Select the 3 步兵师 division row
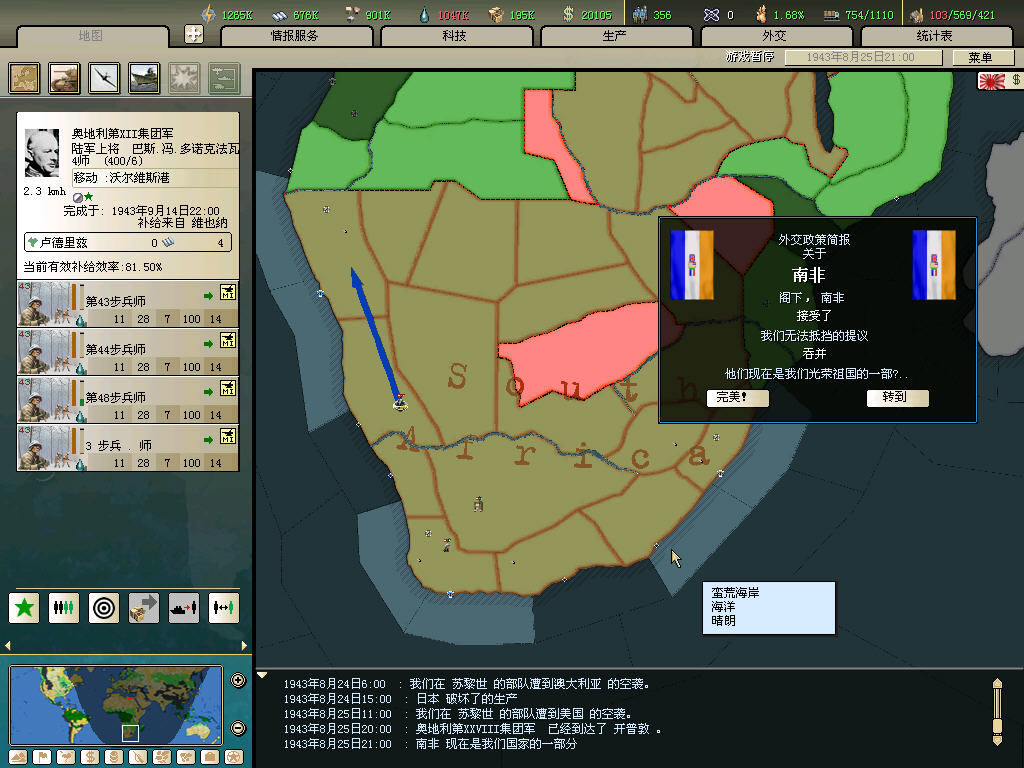 click(x=128, y=447)
